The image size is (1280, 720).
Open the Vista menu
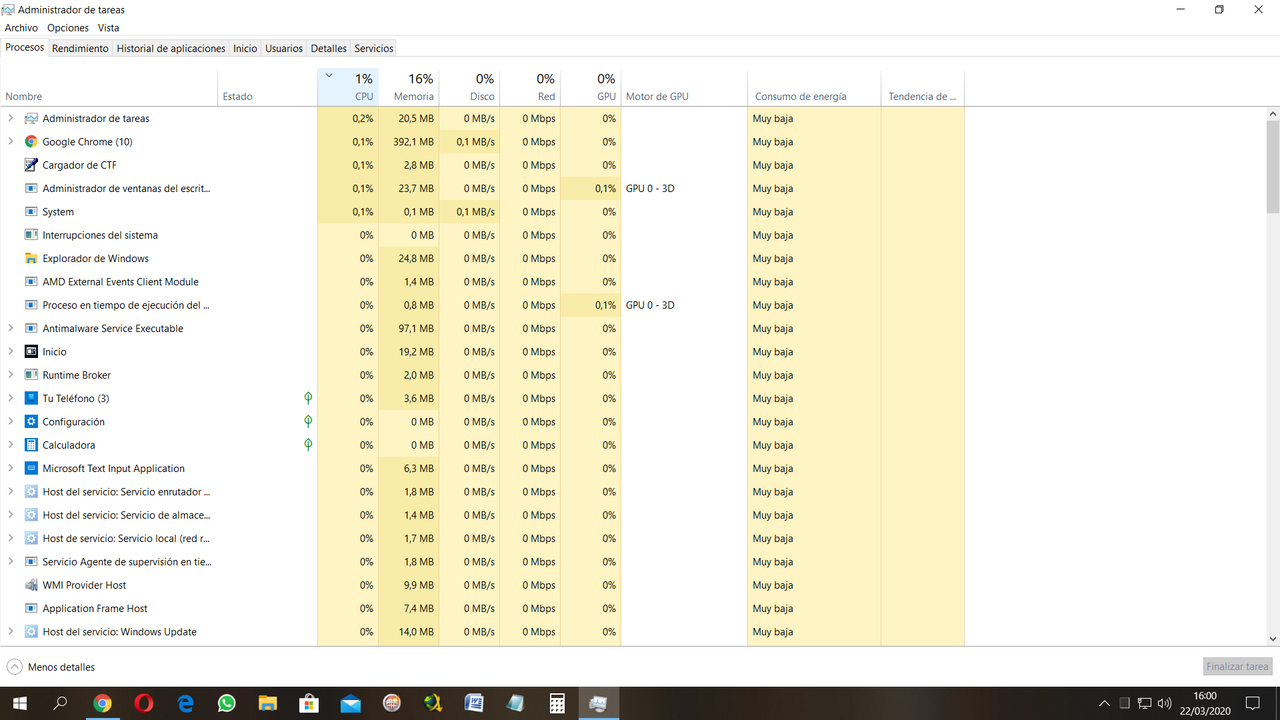click(x=108, y=28)
